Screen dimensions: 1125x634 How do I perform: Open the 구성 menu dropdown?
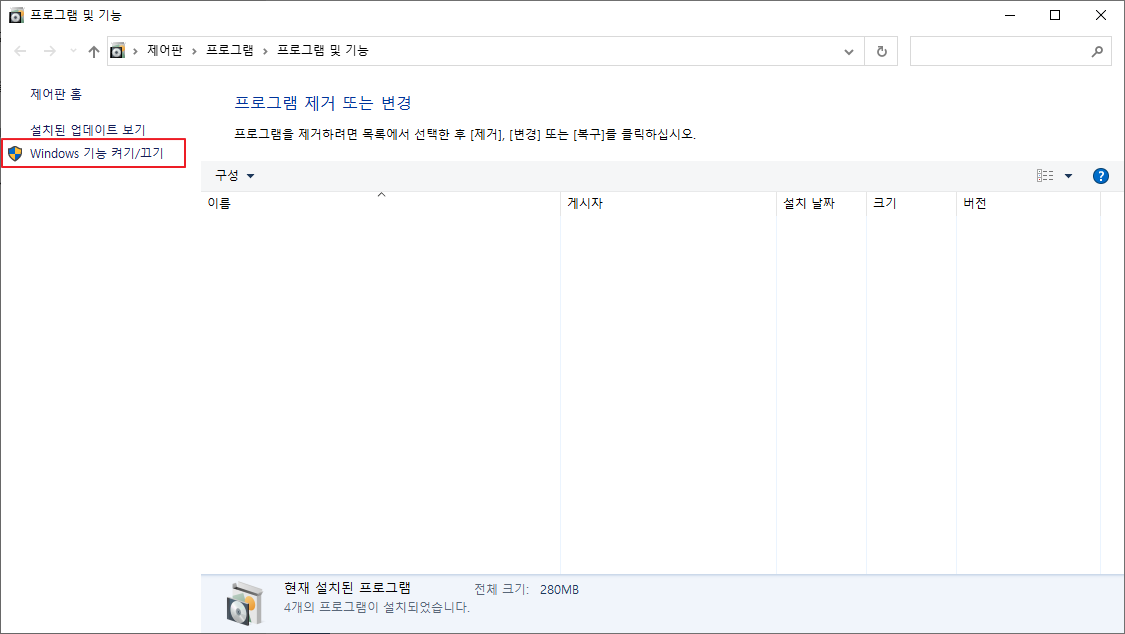tap(235, 176)
